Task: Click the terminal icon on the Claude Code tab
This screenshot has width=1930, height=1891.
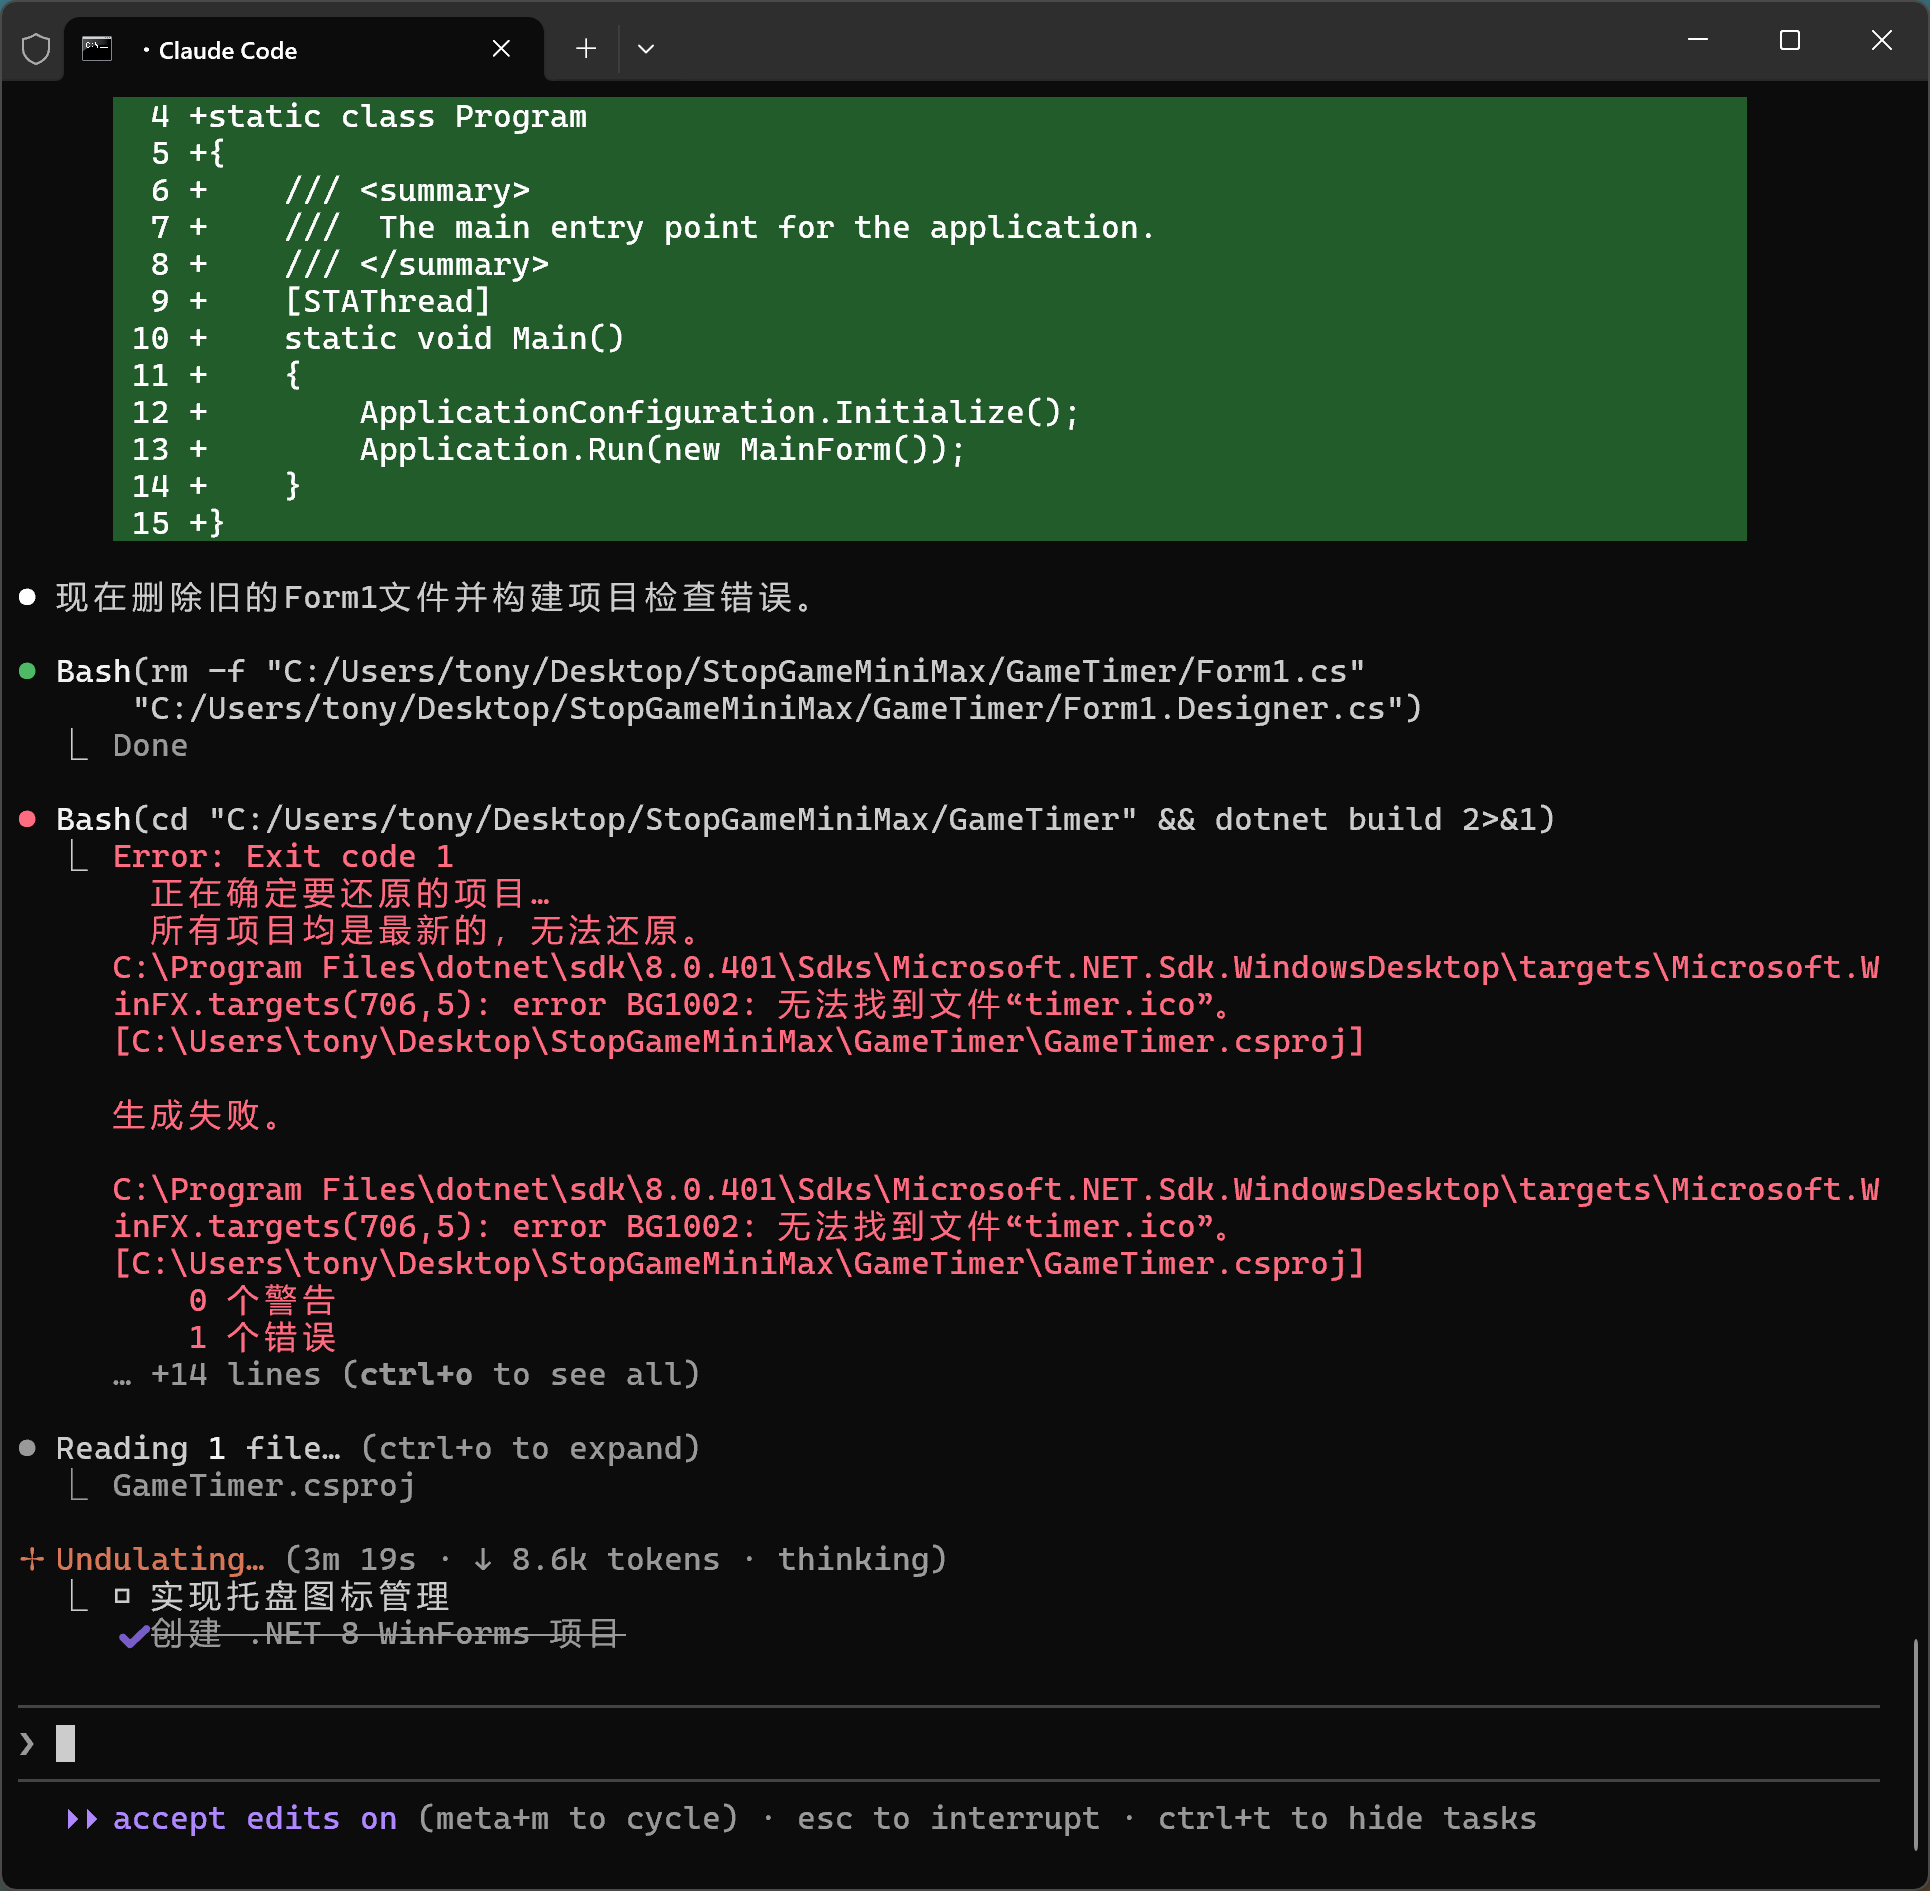Action: click(x=97, y=49)
